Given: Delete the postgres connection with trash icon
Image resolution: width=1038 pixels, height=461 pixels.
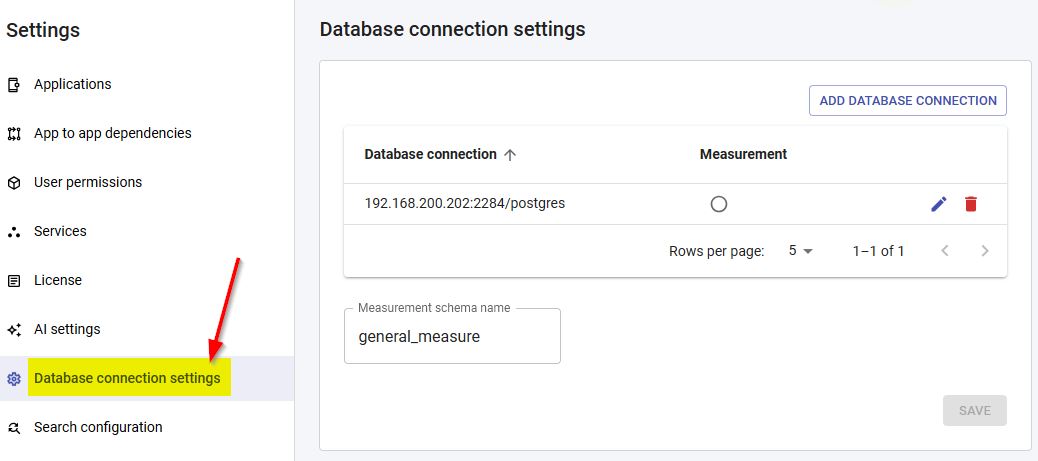Looking at the screenshot, I should coord(970,204).
